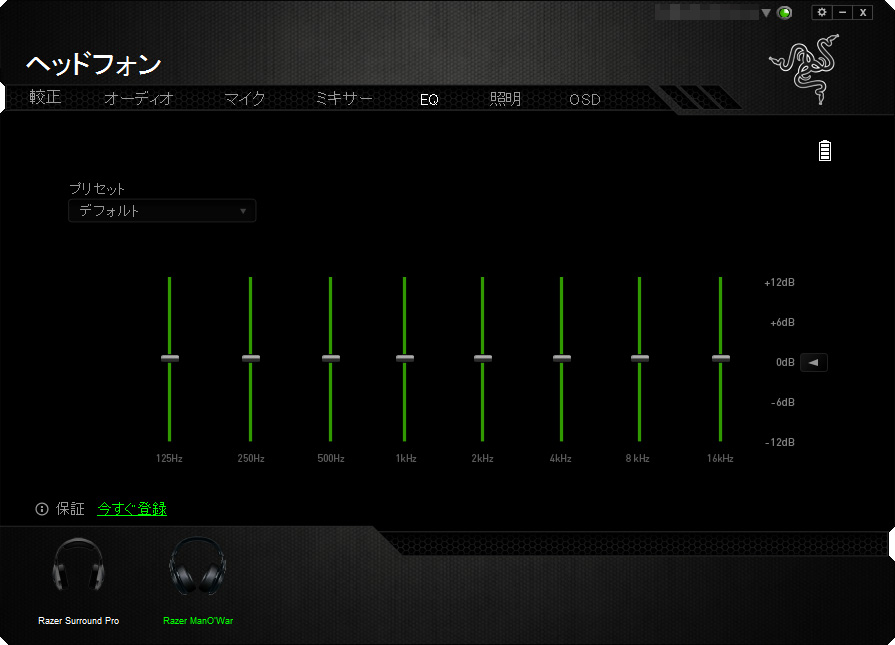Reset EQ with 0dB arrow button
This screenshot has height=645, width=895.
(813, 362)
